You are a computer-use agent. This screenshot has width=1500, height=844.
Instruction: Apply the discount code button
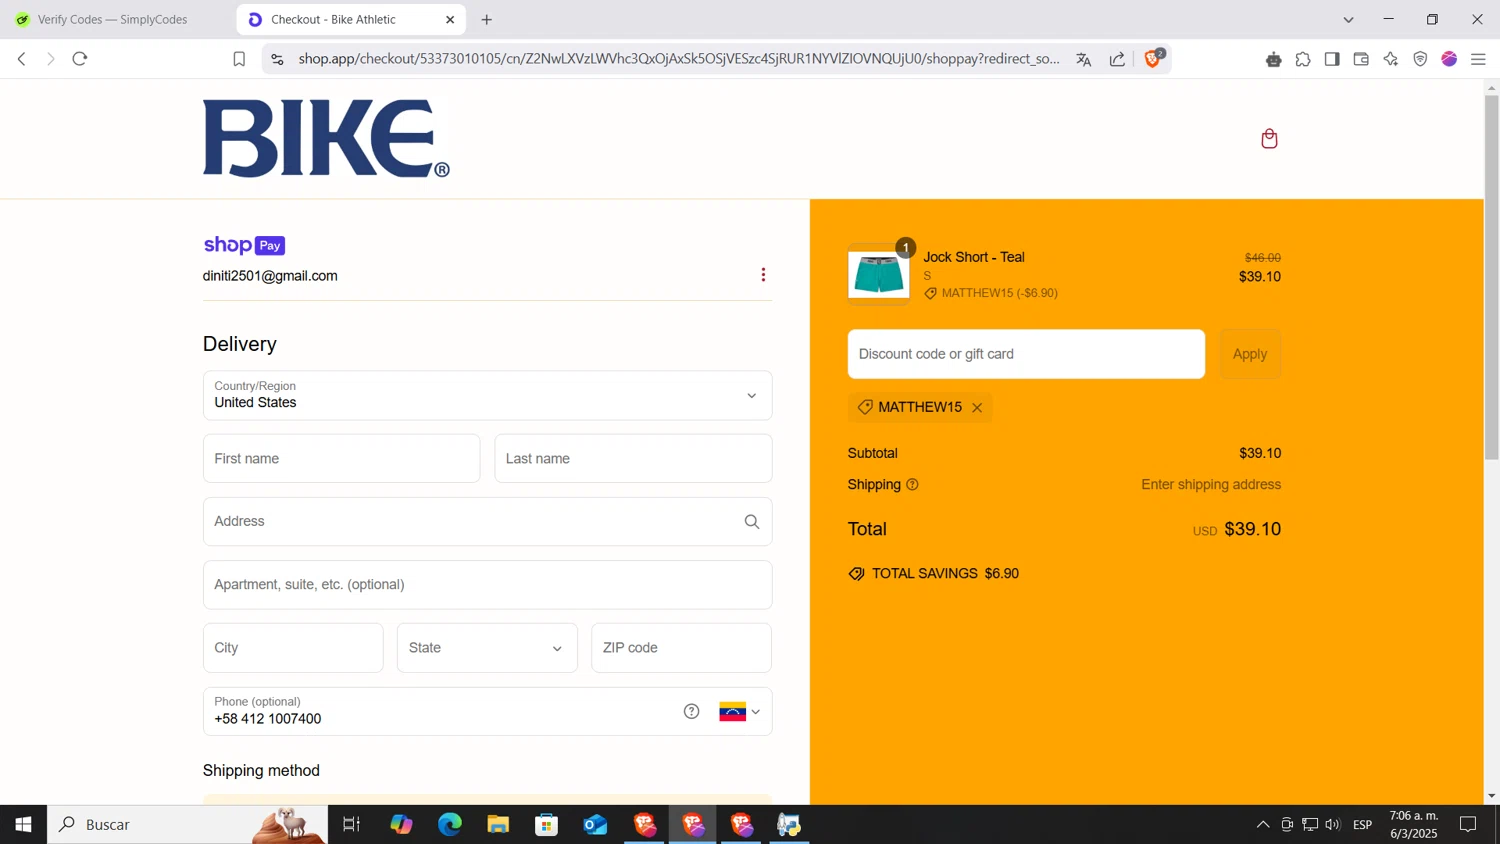(x=1250, y=354)
